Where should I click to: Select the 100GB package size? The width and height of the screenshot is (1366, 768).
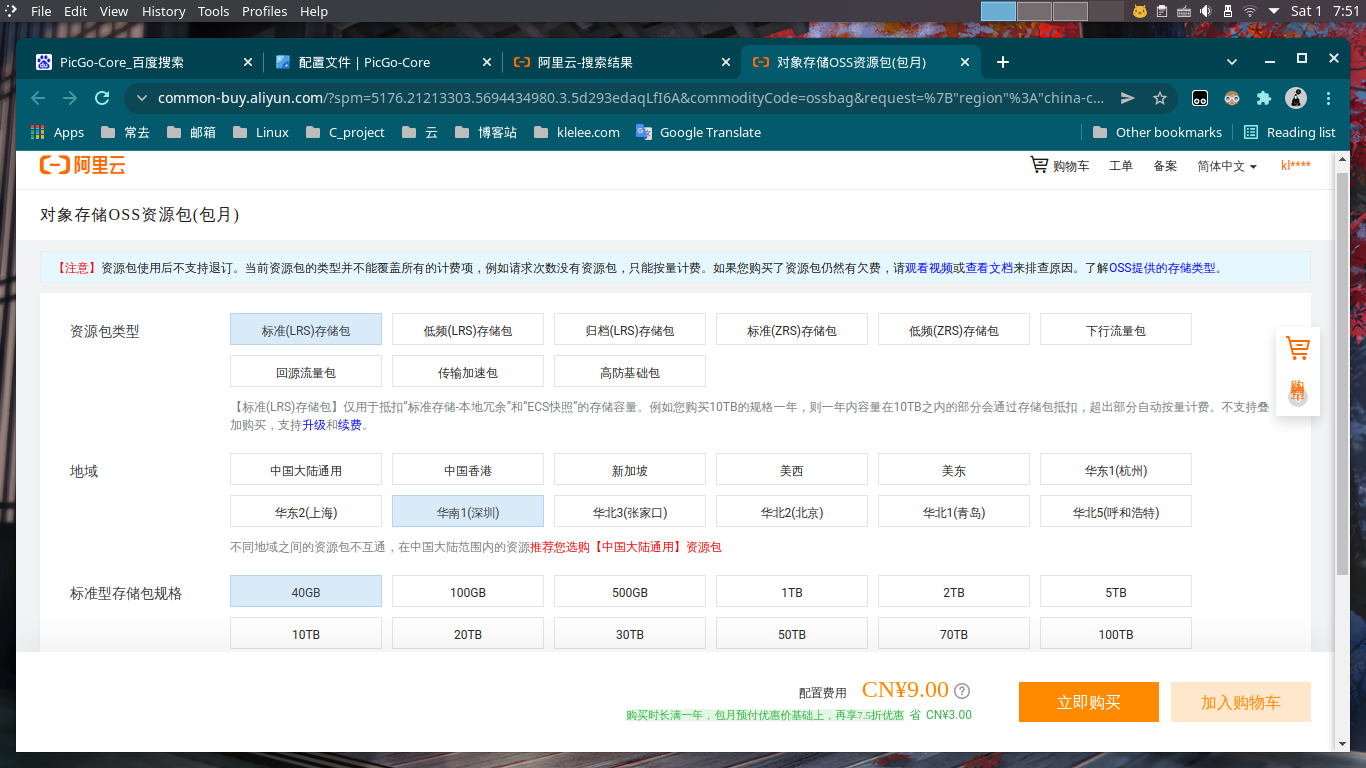(468, 592)
